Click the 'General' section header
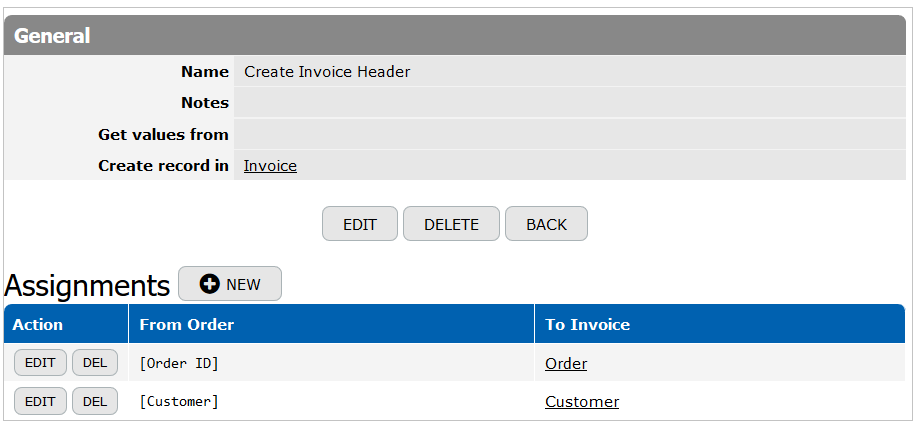 455,36
